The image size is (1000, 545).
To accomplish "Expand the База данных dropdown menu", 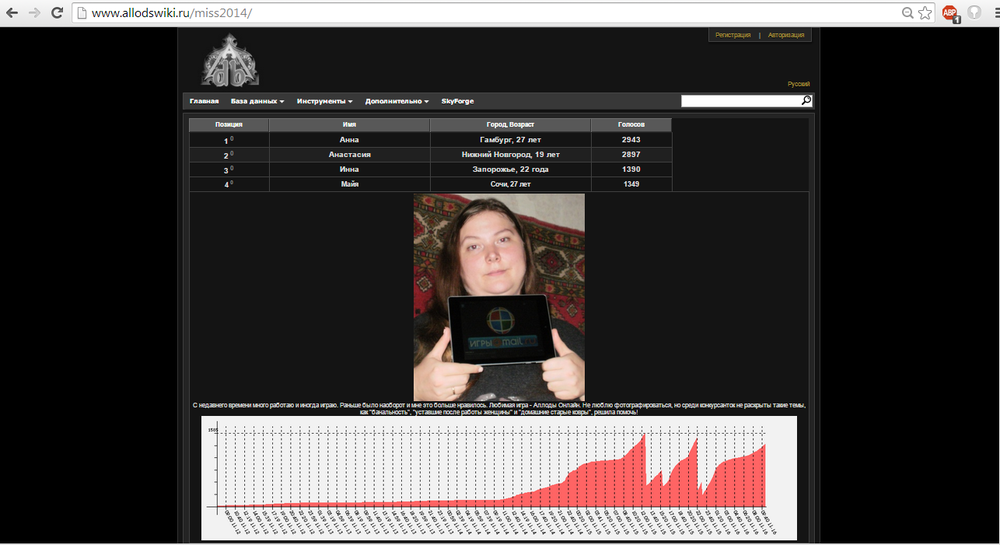I will 257,101.
